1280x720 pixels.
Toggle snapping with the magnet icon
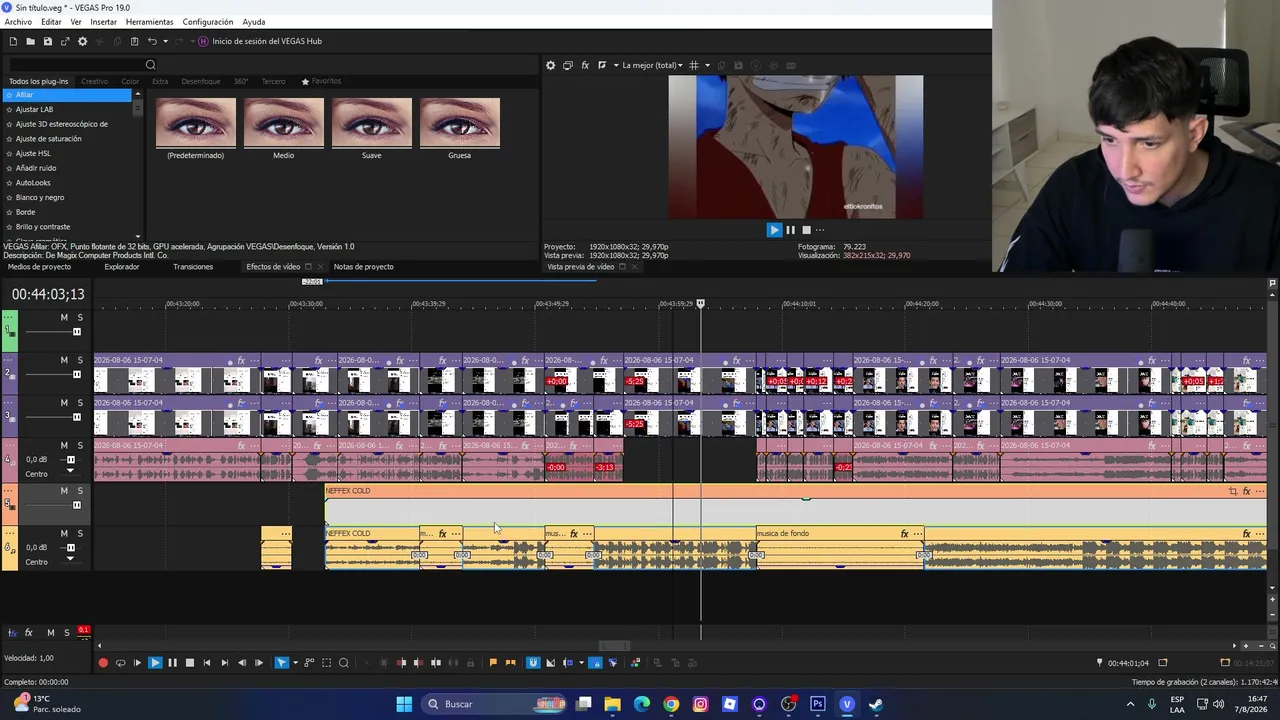coord(533,663)
